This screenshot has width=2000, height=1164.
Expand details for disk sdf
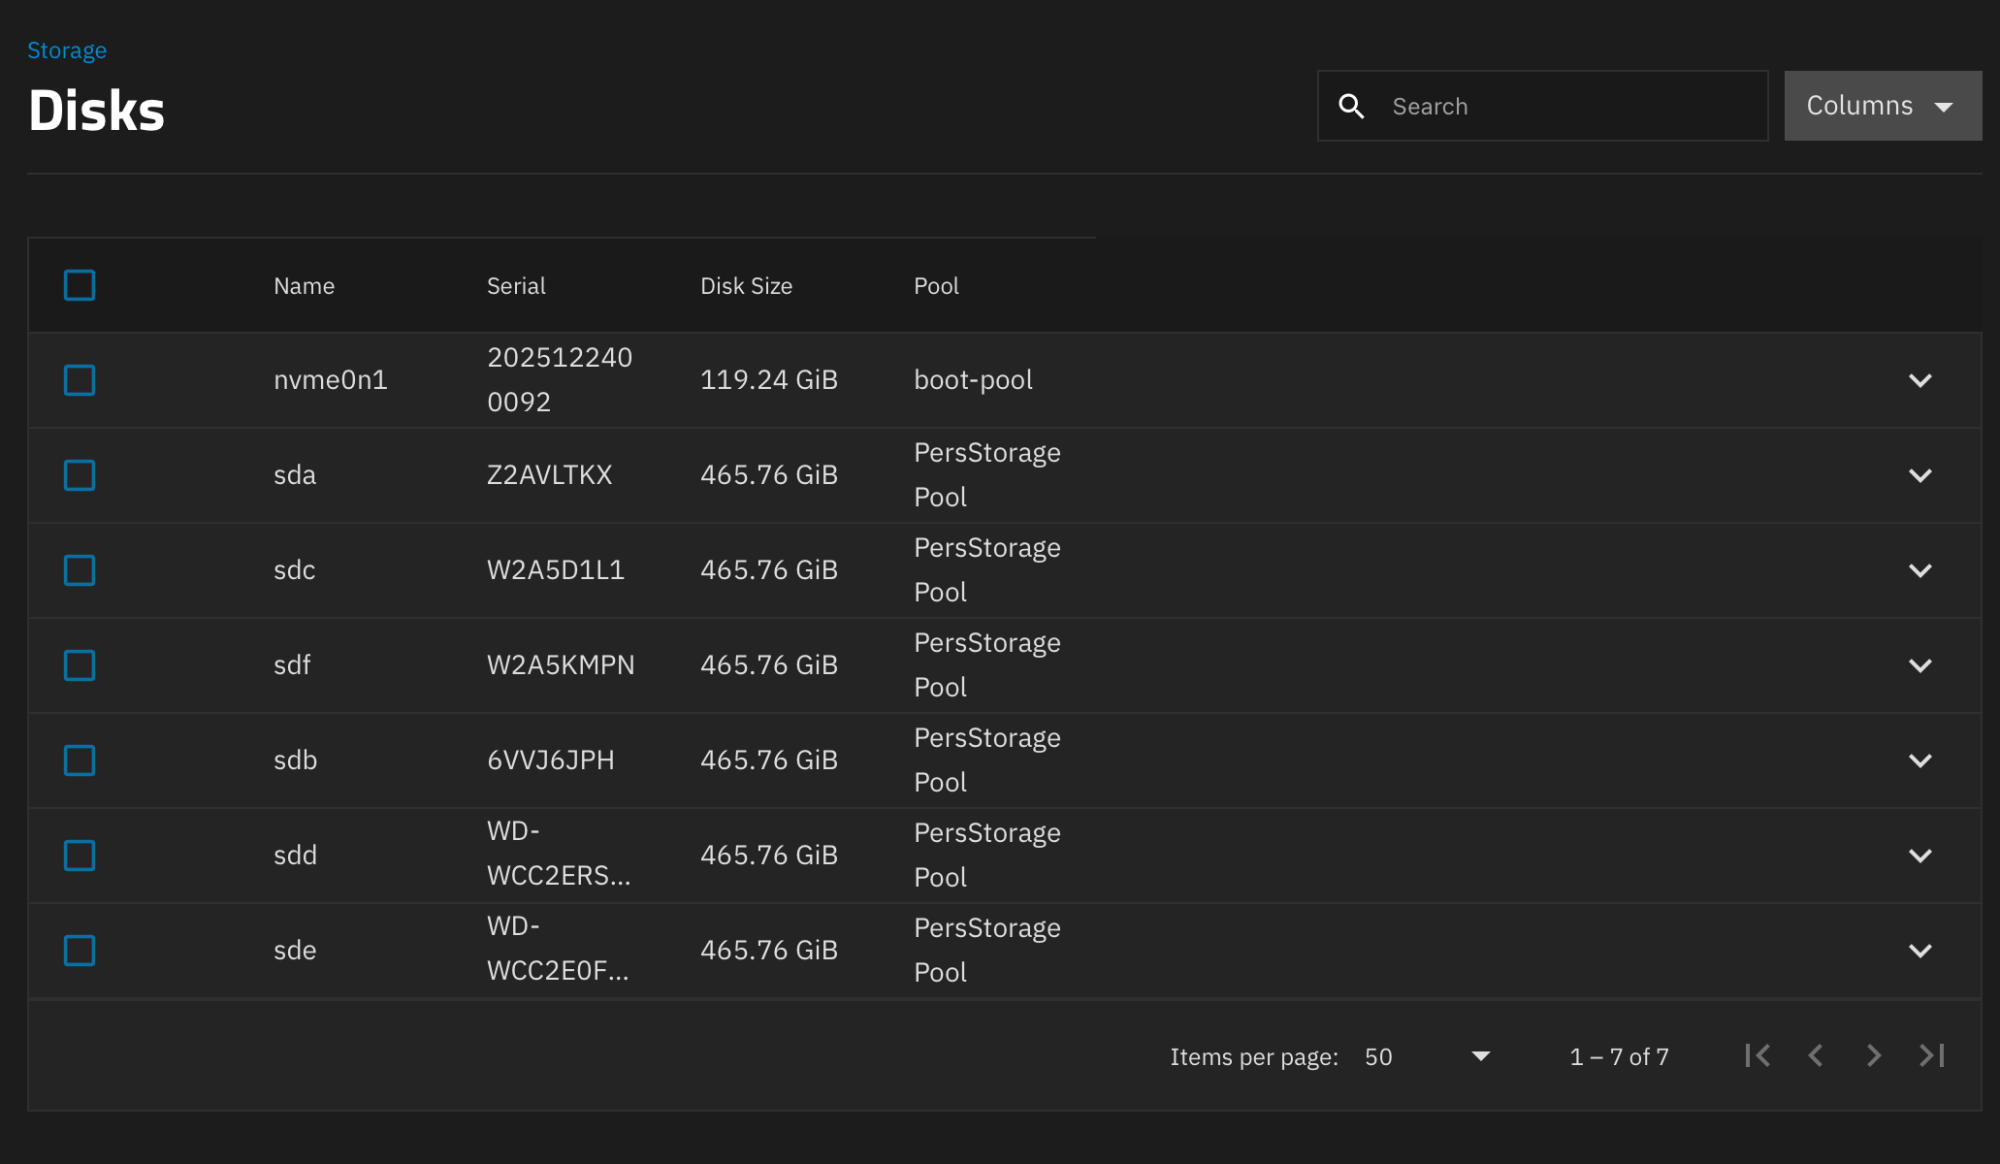[x=1919, y=665]
